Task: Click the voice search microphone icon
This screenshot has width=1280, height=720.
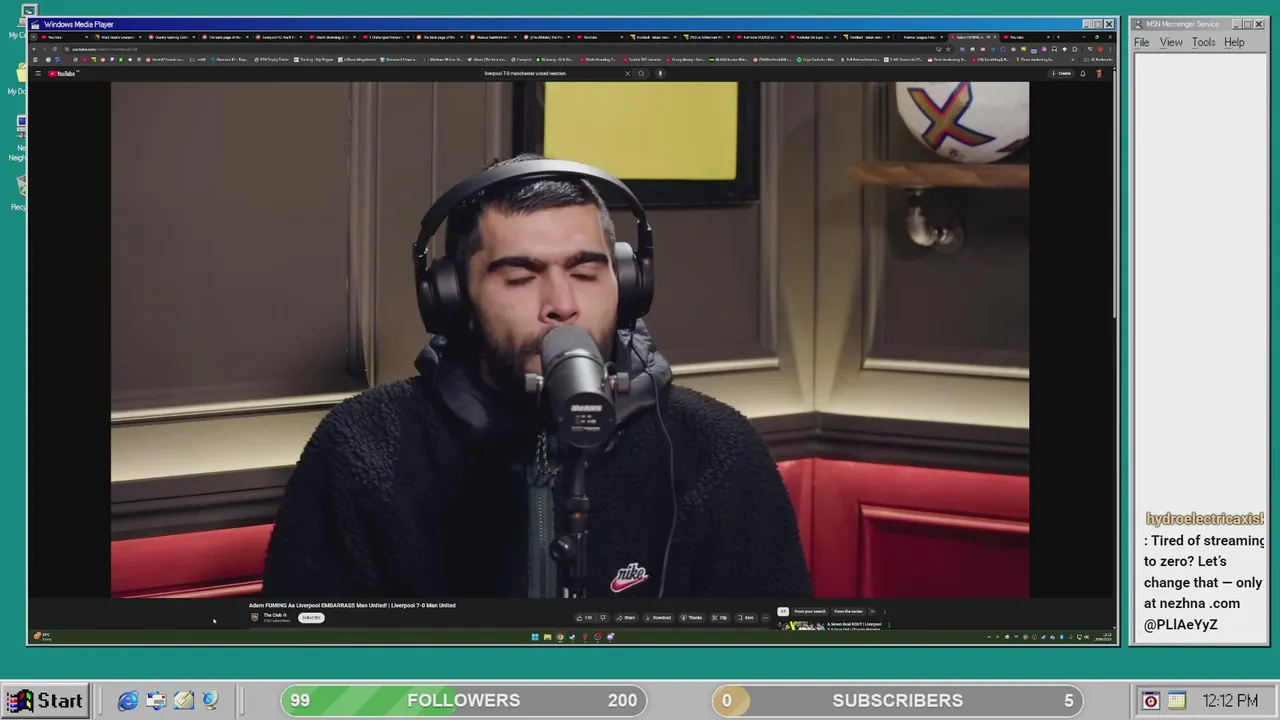Action: (x=660, y=73)
